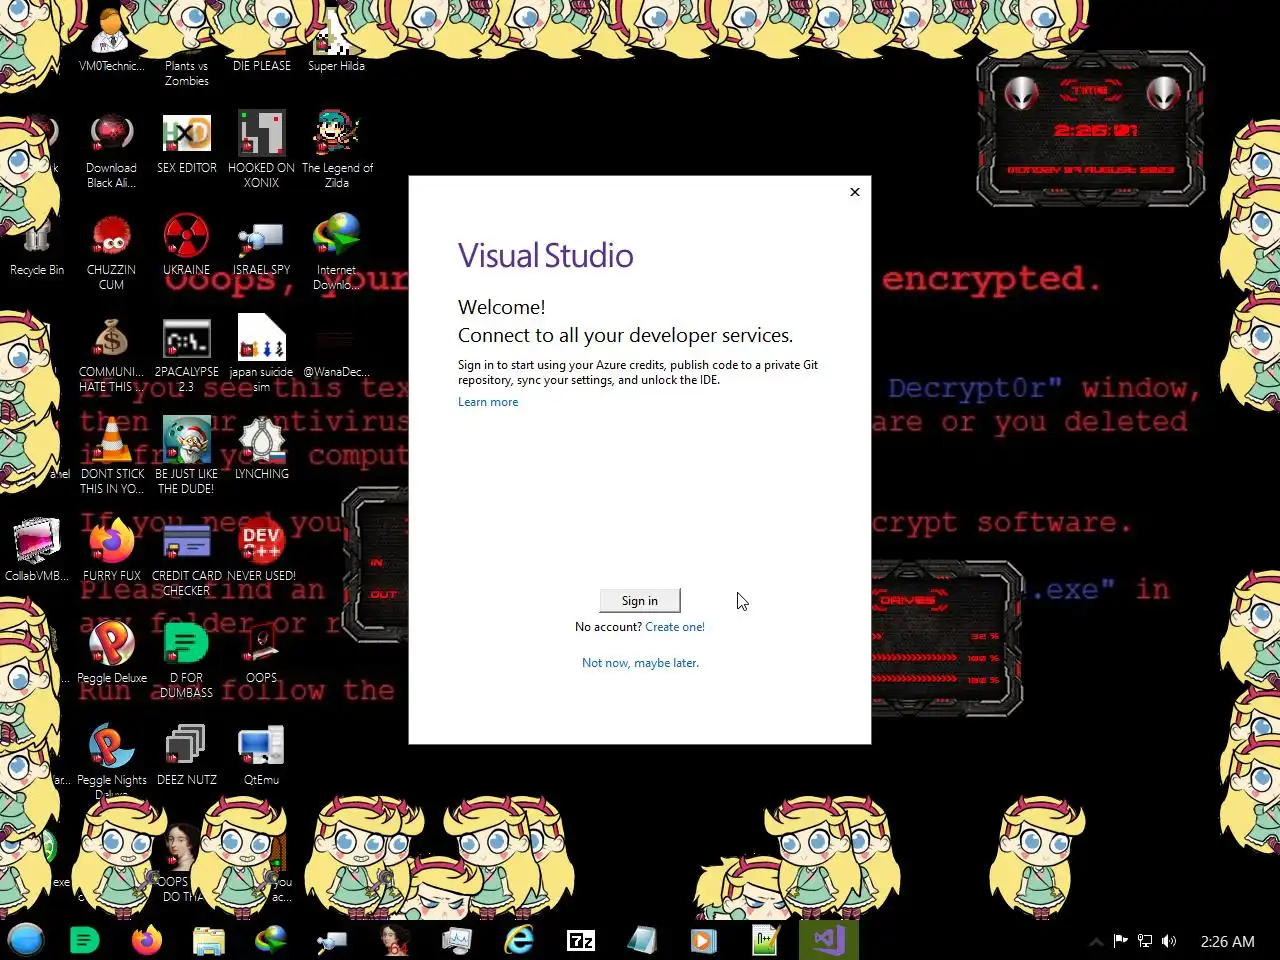Open the FURRY FUX Firefox desktop icon
The height and width of the screenshot is (960, 1280).
click(x=112, y=550)
